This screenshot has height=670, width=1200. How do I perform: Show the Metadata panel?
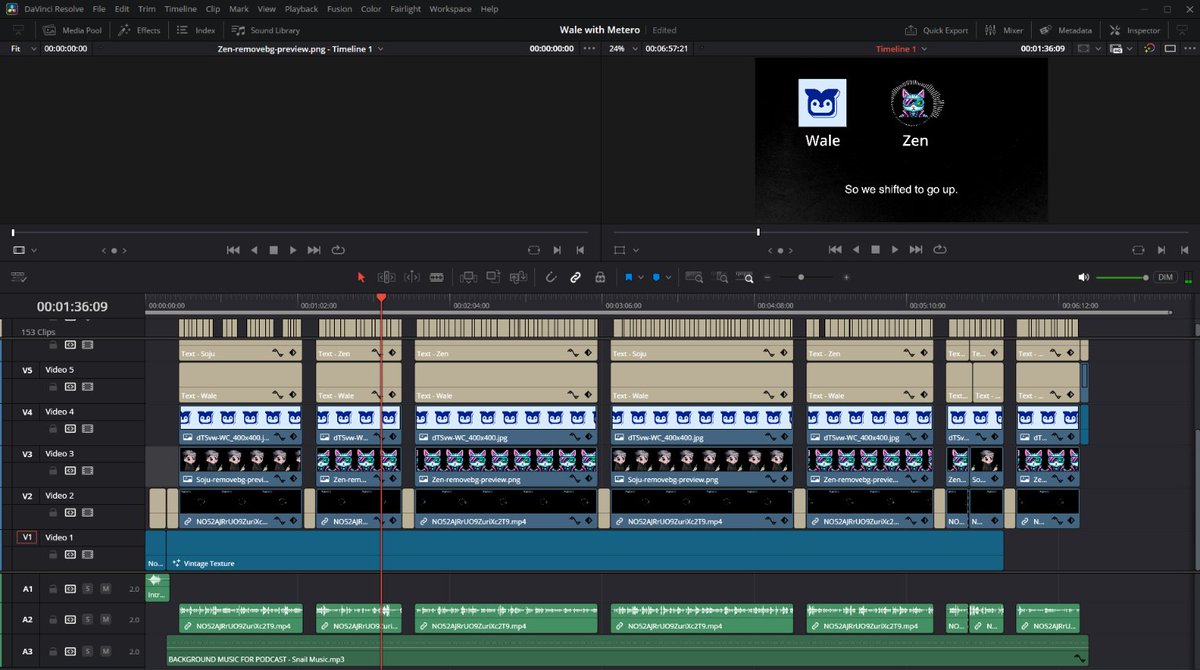(1066, 30)
